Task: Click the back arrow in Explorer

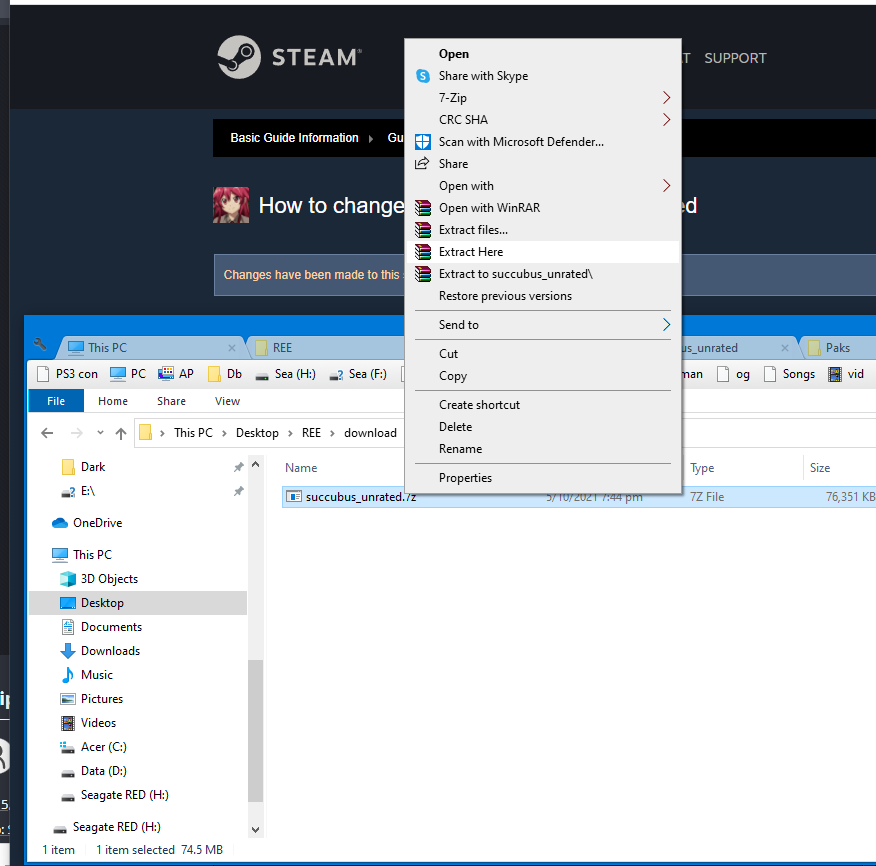Action: [x=47, y=433]
